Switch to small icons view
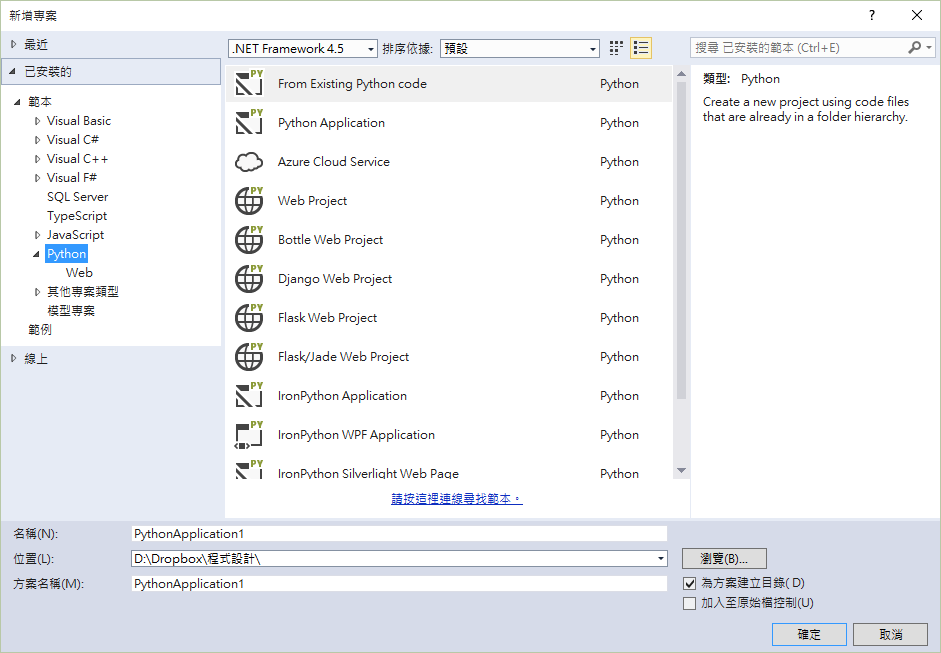Viewport: 941px width, 653px height. pos(616,48)
